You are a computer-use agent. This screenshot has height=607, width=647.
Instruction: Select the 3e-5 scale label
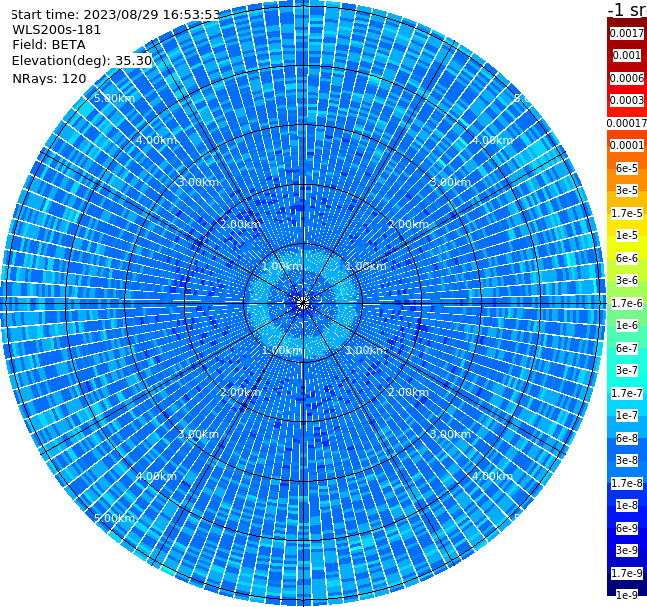627,190
